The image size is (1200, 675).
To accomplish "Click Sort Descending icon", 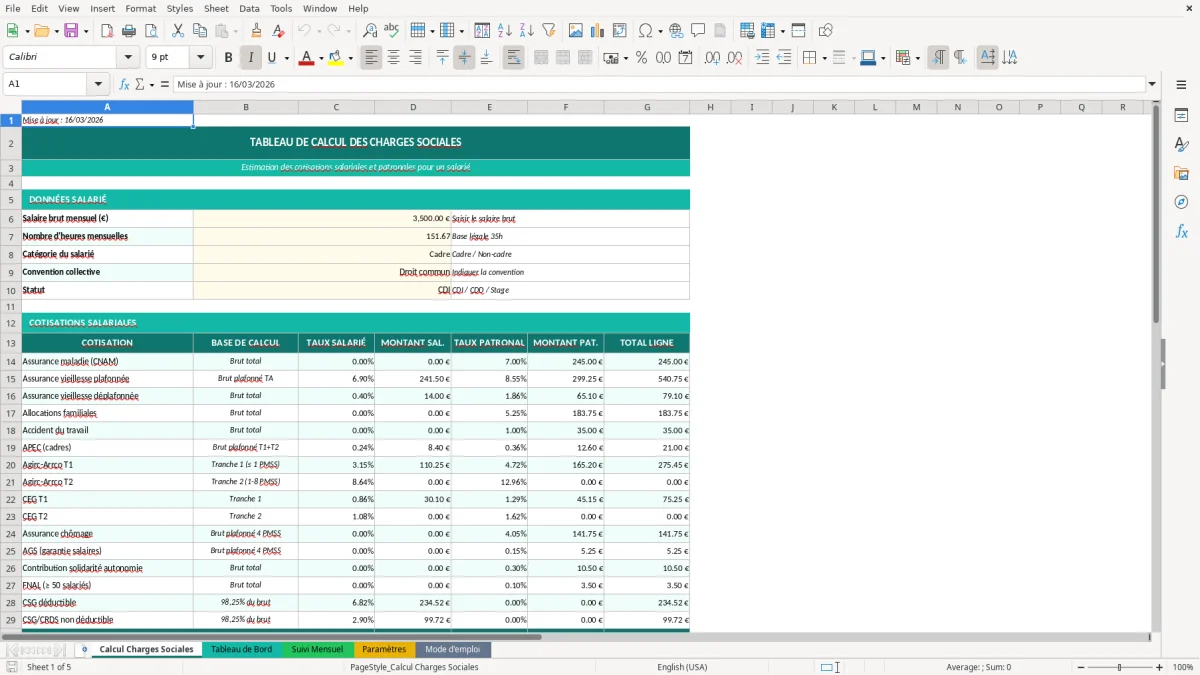I will [x=527, y=31].
